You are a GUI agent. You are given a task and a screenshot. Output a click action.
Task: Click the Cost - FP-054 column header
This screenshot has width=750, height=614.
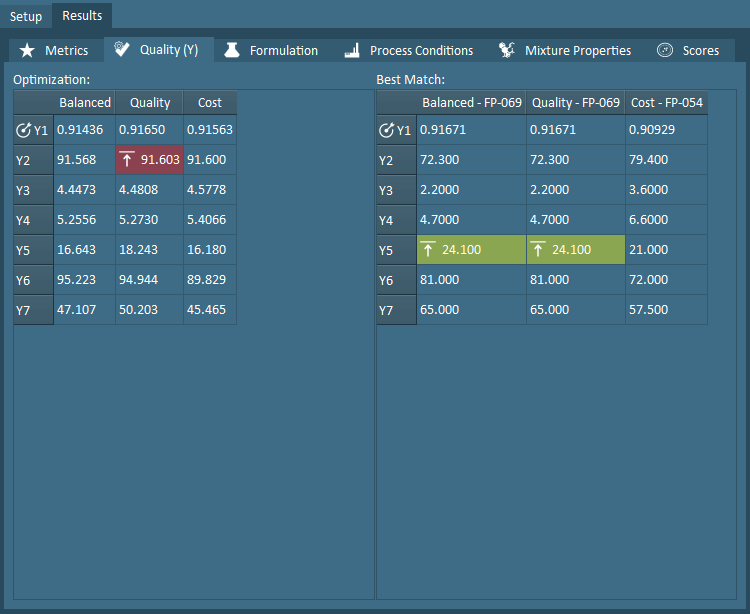(666, 102)
